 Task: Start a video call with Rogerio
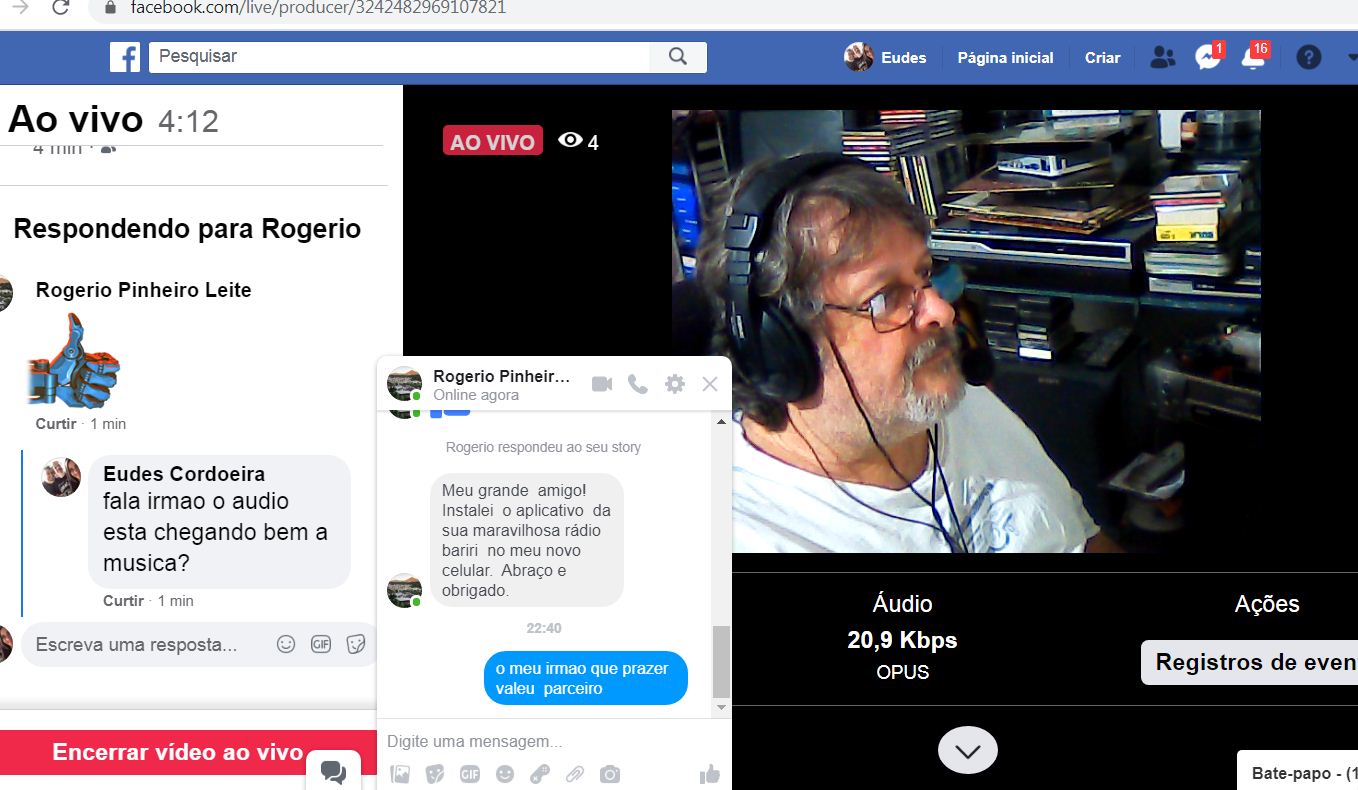tap(601, 384)
